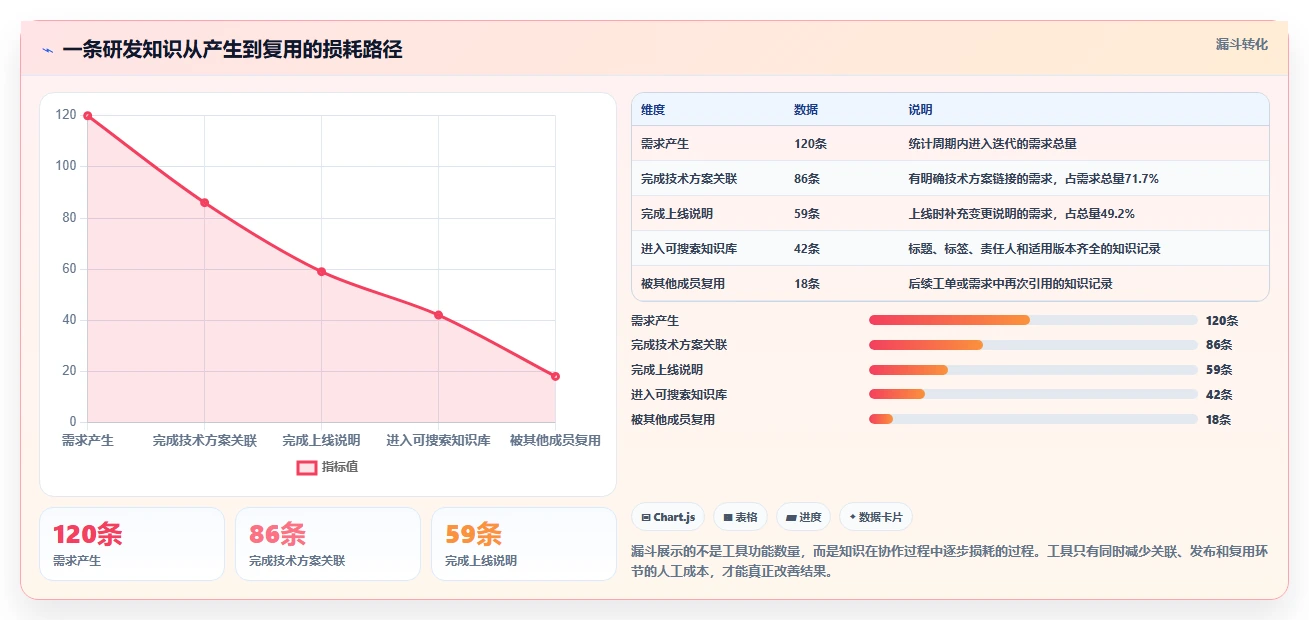Click the 表格 tag chip
Image resolution: width=1309 pixels, height=620 pixels.
point(740,517)
